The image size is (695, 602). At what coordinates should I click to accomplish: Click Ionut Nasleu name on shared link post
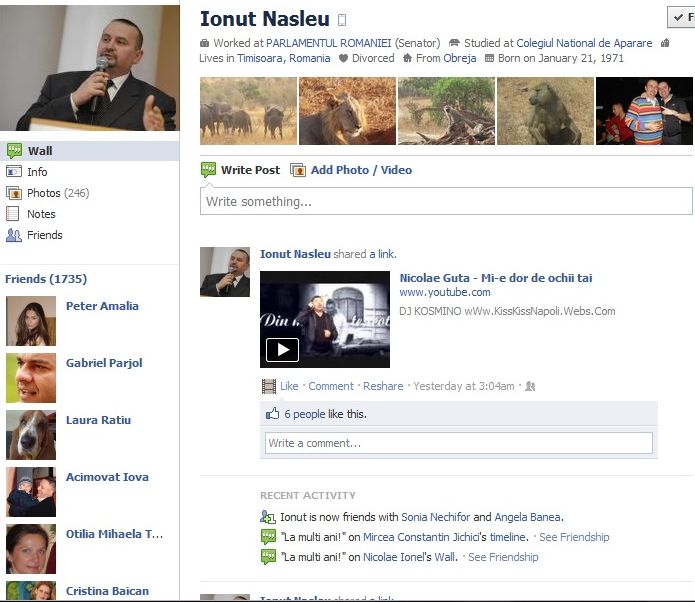[295, 254]
